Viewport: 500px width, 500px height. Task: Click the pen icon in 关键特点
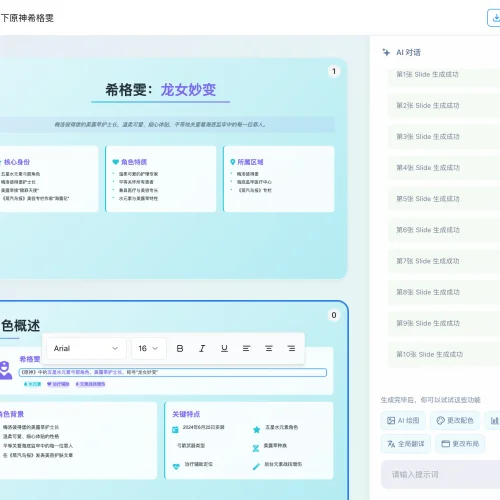[256, 467]
